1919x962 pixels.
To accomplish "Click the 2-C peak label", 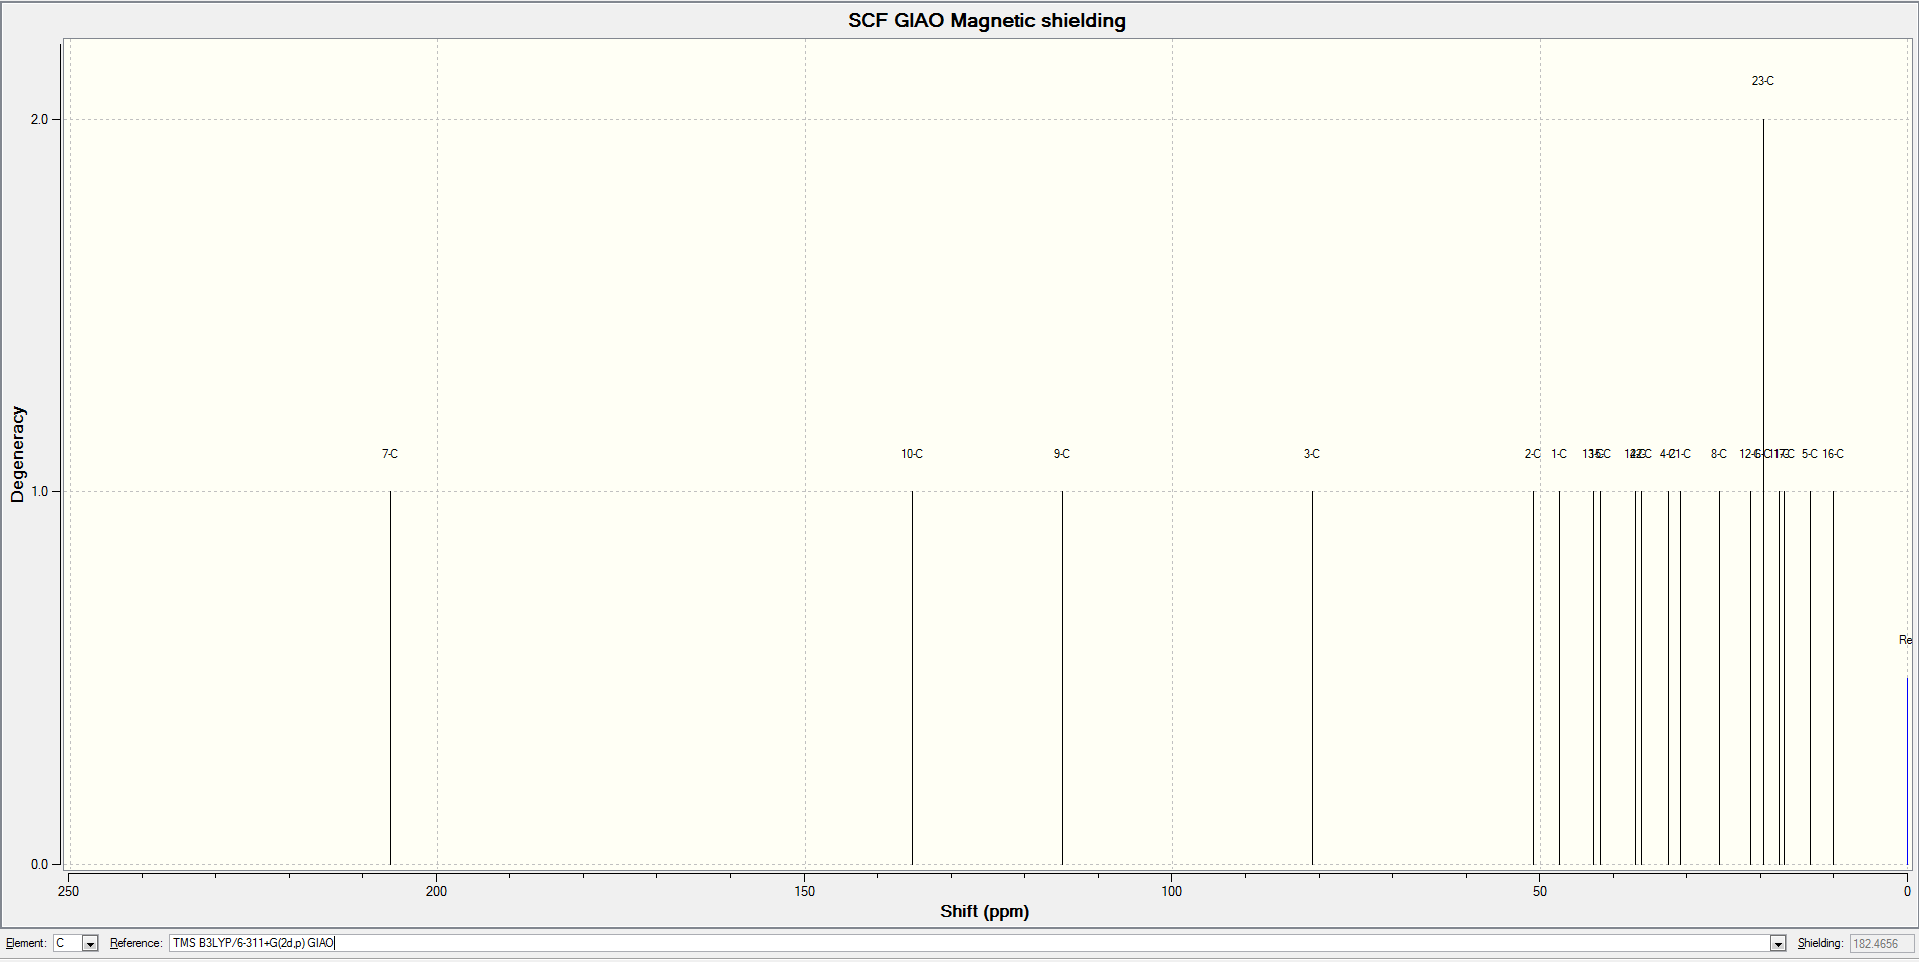I will (1532, 454).
